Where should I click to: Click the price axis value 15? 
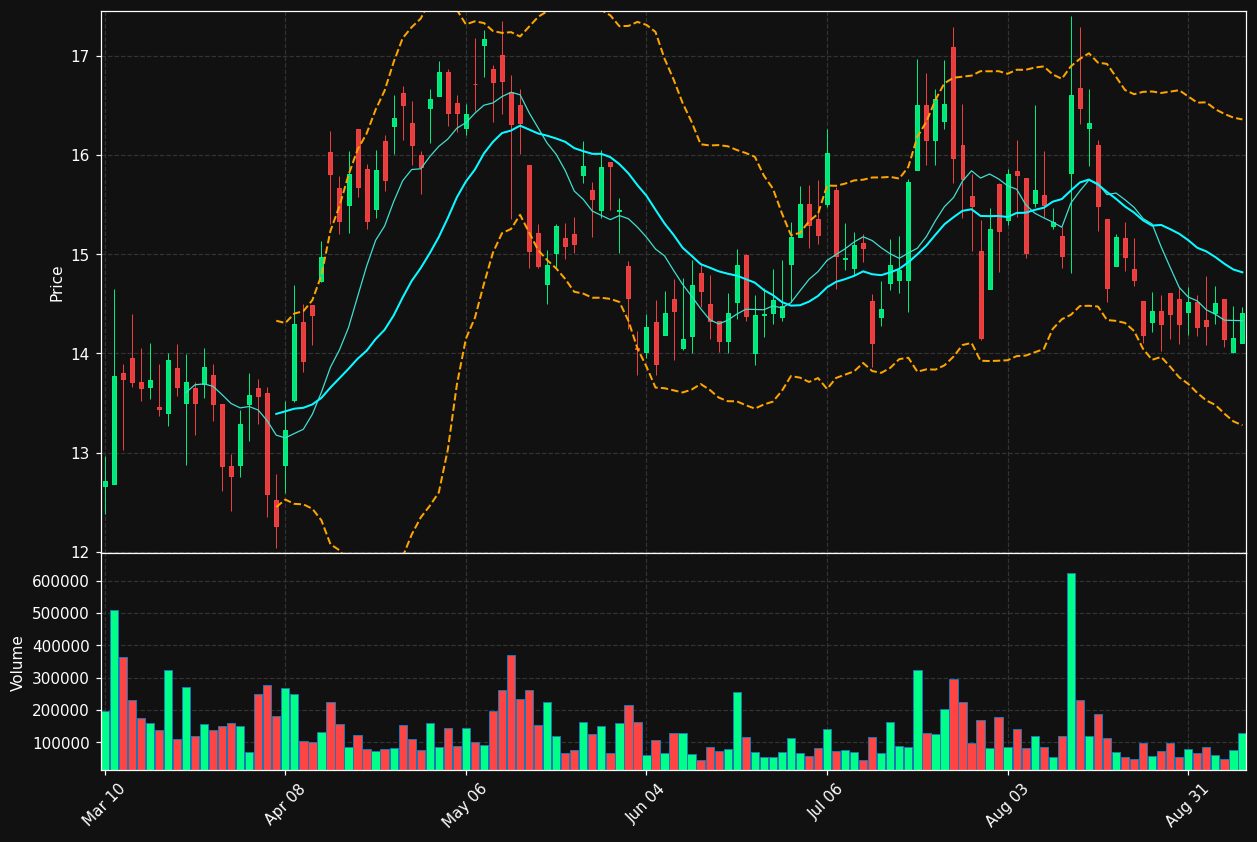[79, 255]
